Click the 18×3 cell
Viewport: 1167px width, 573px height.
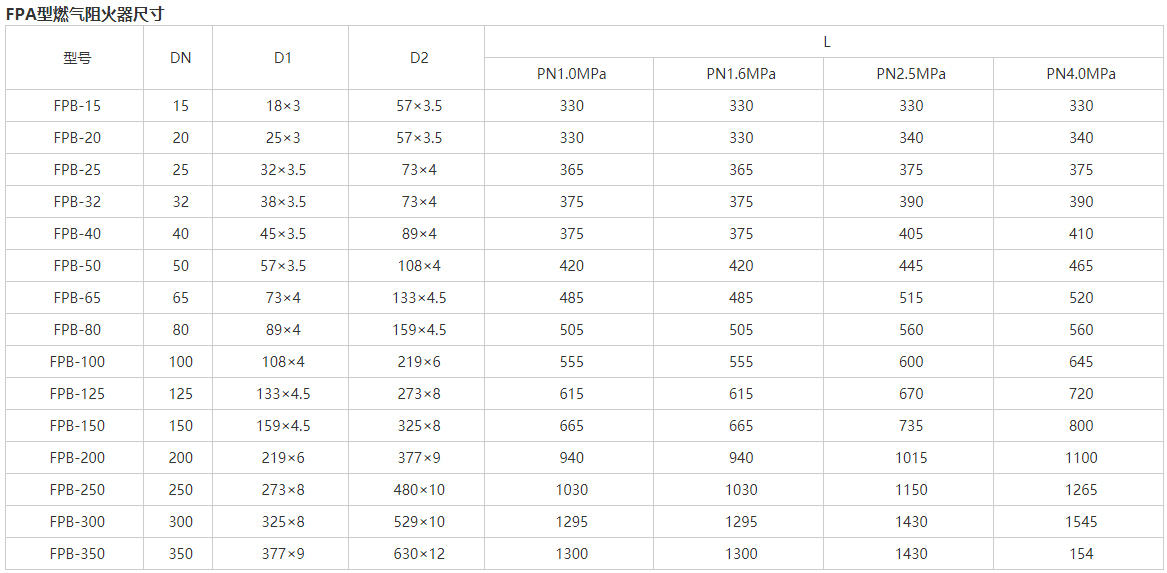coord(283,106)
